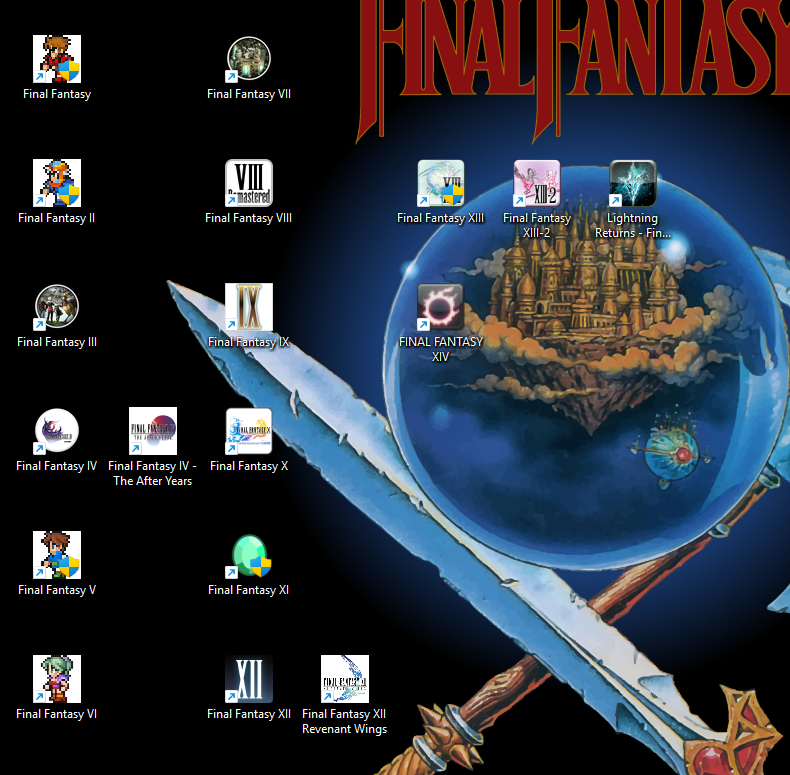
Task: Select the Final Fantasy V sprite icon
Action: click(57, 555)
